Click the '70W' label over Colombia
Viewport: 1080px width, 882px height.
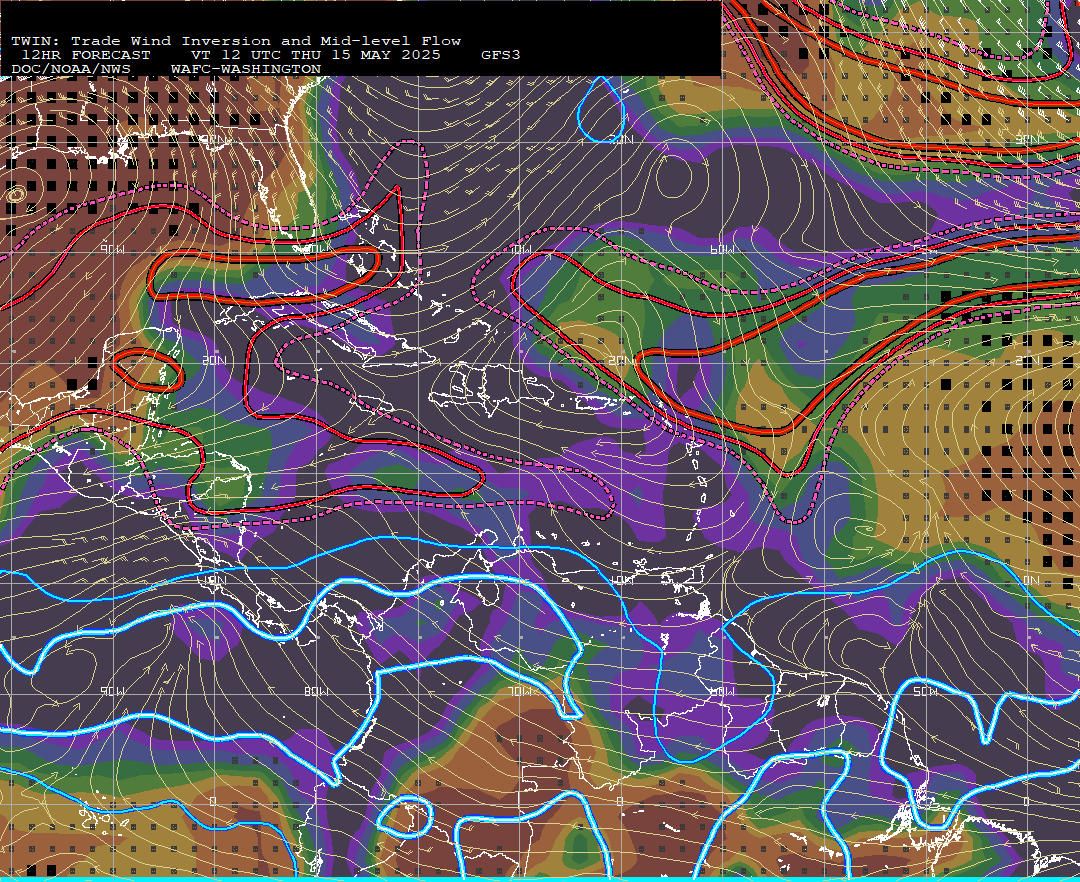coord(519,691)
